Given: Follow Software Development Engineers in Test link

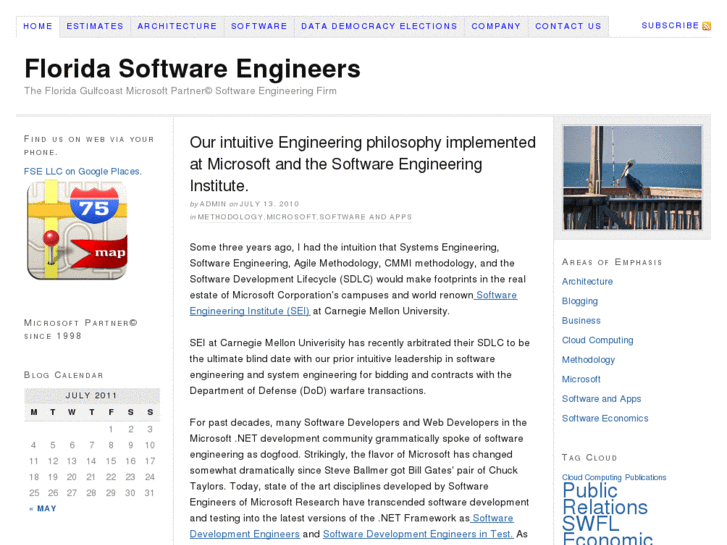Looking at the screenshot, I should (418, 534).
